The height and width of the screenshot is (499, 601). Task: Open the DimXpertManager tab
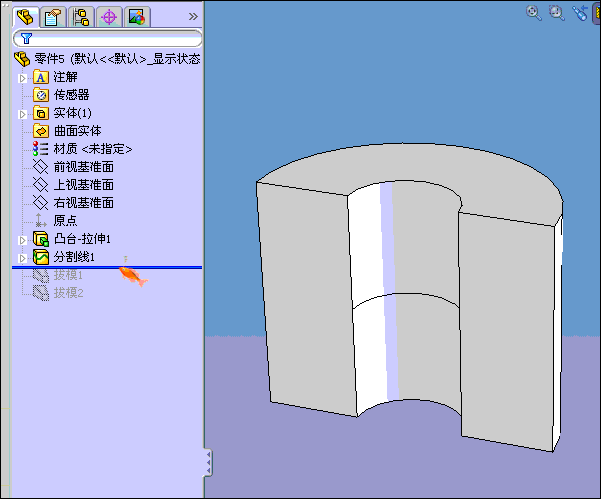tap(109, 17)
